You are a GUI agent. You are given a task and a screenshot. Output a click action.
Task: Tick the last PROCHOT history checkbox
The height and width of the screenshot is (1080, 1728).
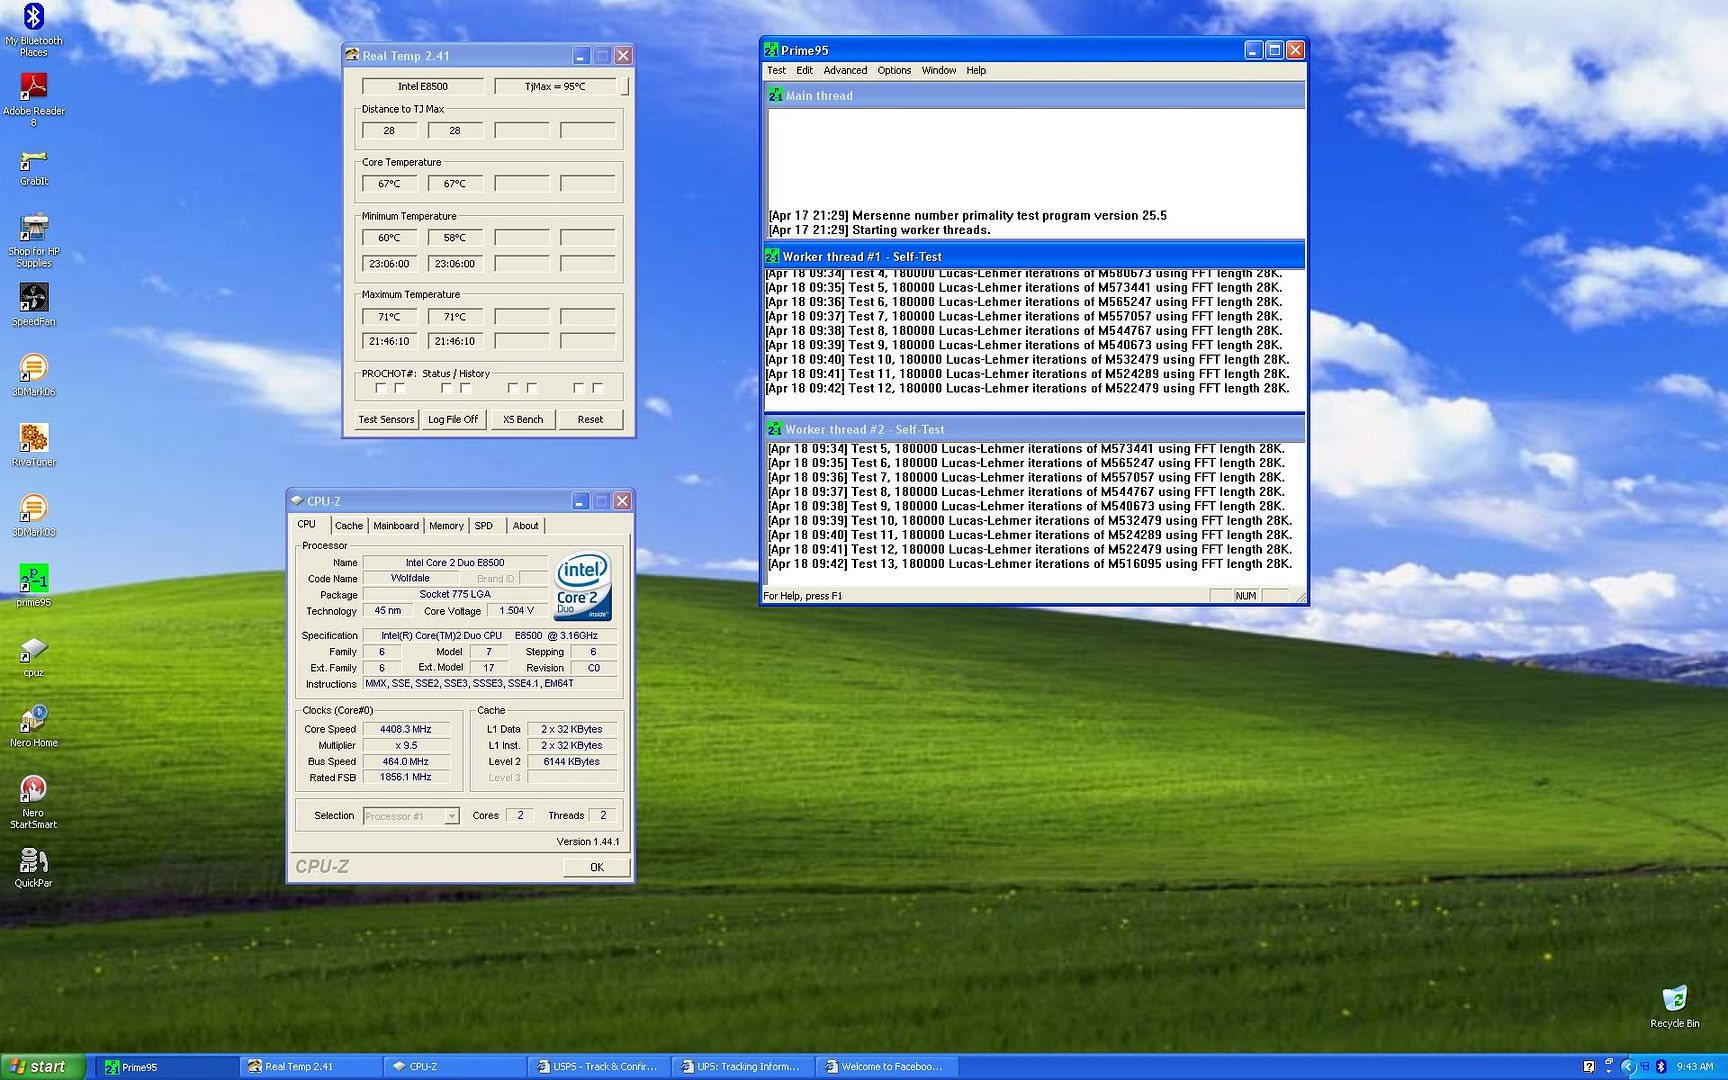click(598, 388)
